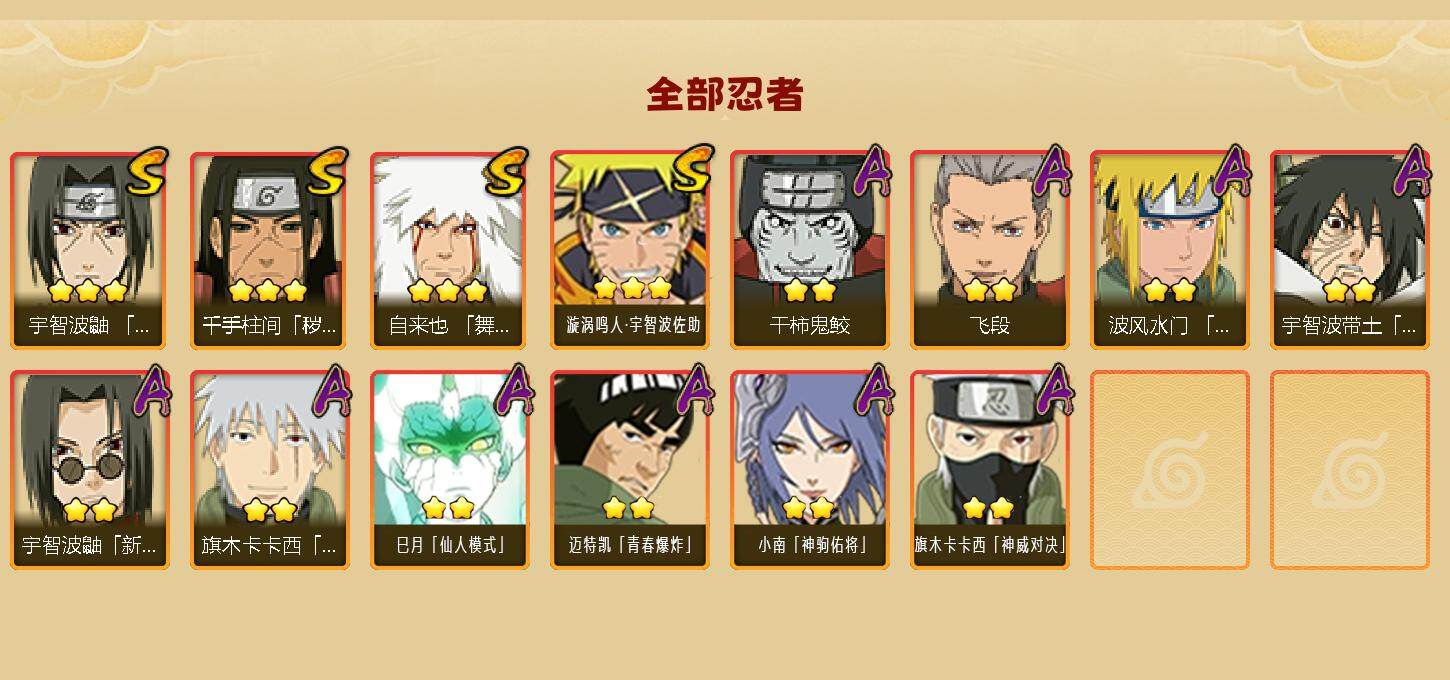
Task: Select the first empty ninja slot
Action: point(1170,470)
